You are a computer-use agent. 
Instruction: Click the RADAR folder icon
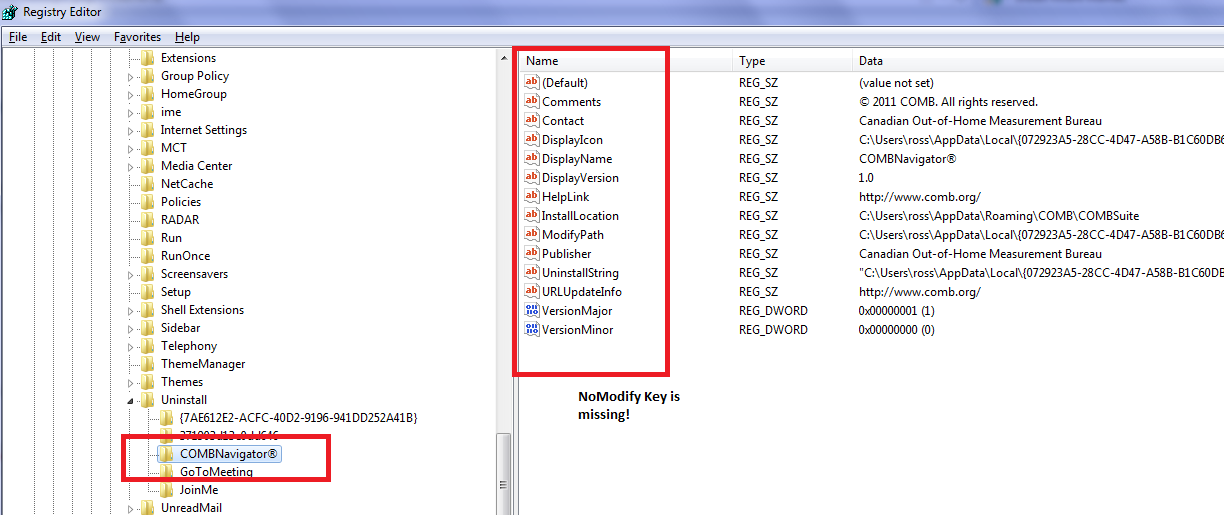(148, 220)
